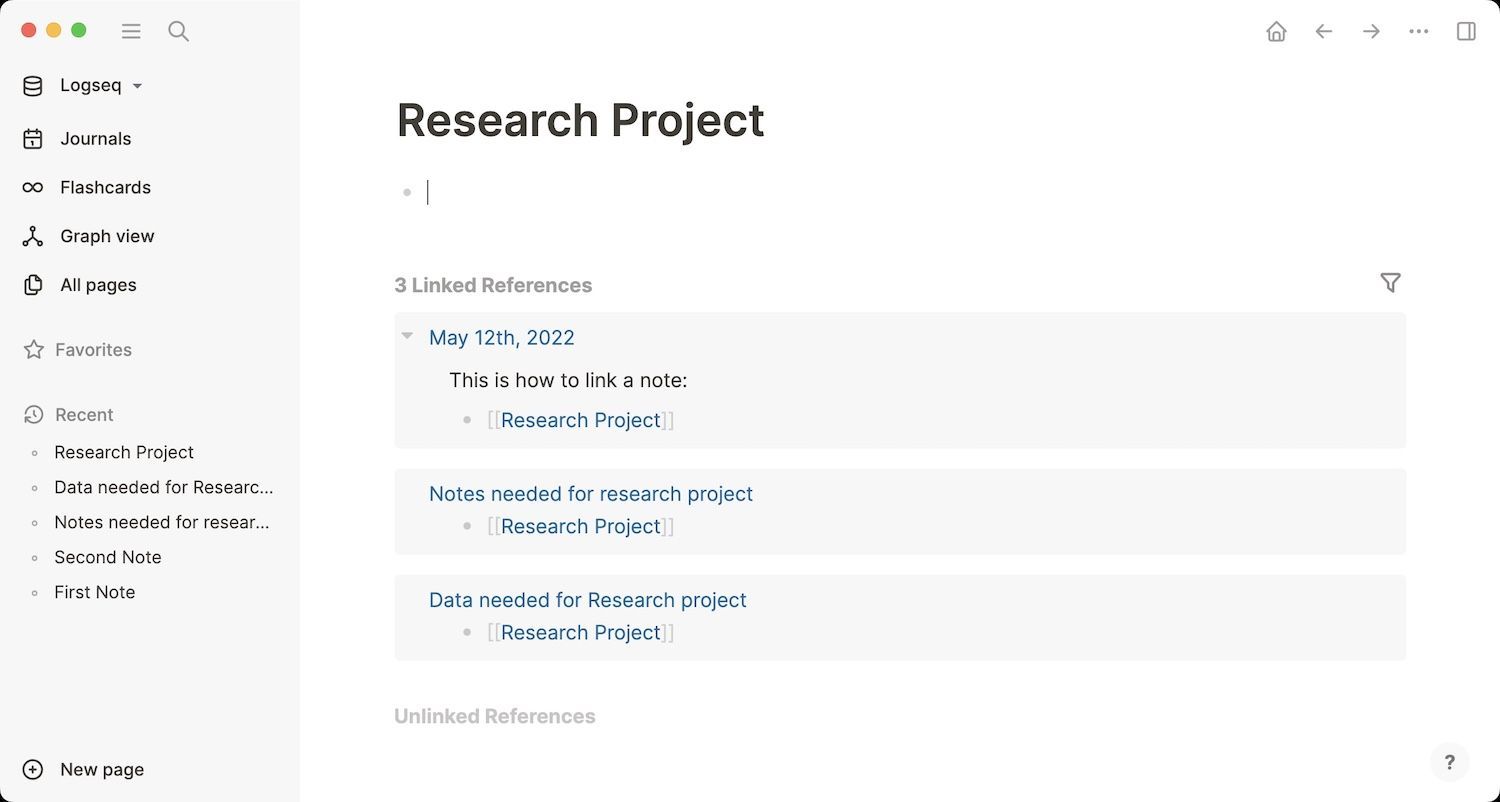Go to home via house icon
The height and width of the screenshot is (802, 1500).
click(x=1276, y=32)
